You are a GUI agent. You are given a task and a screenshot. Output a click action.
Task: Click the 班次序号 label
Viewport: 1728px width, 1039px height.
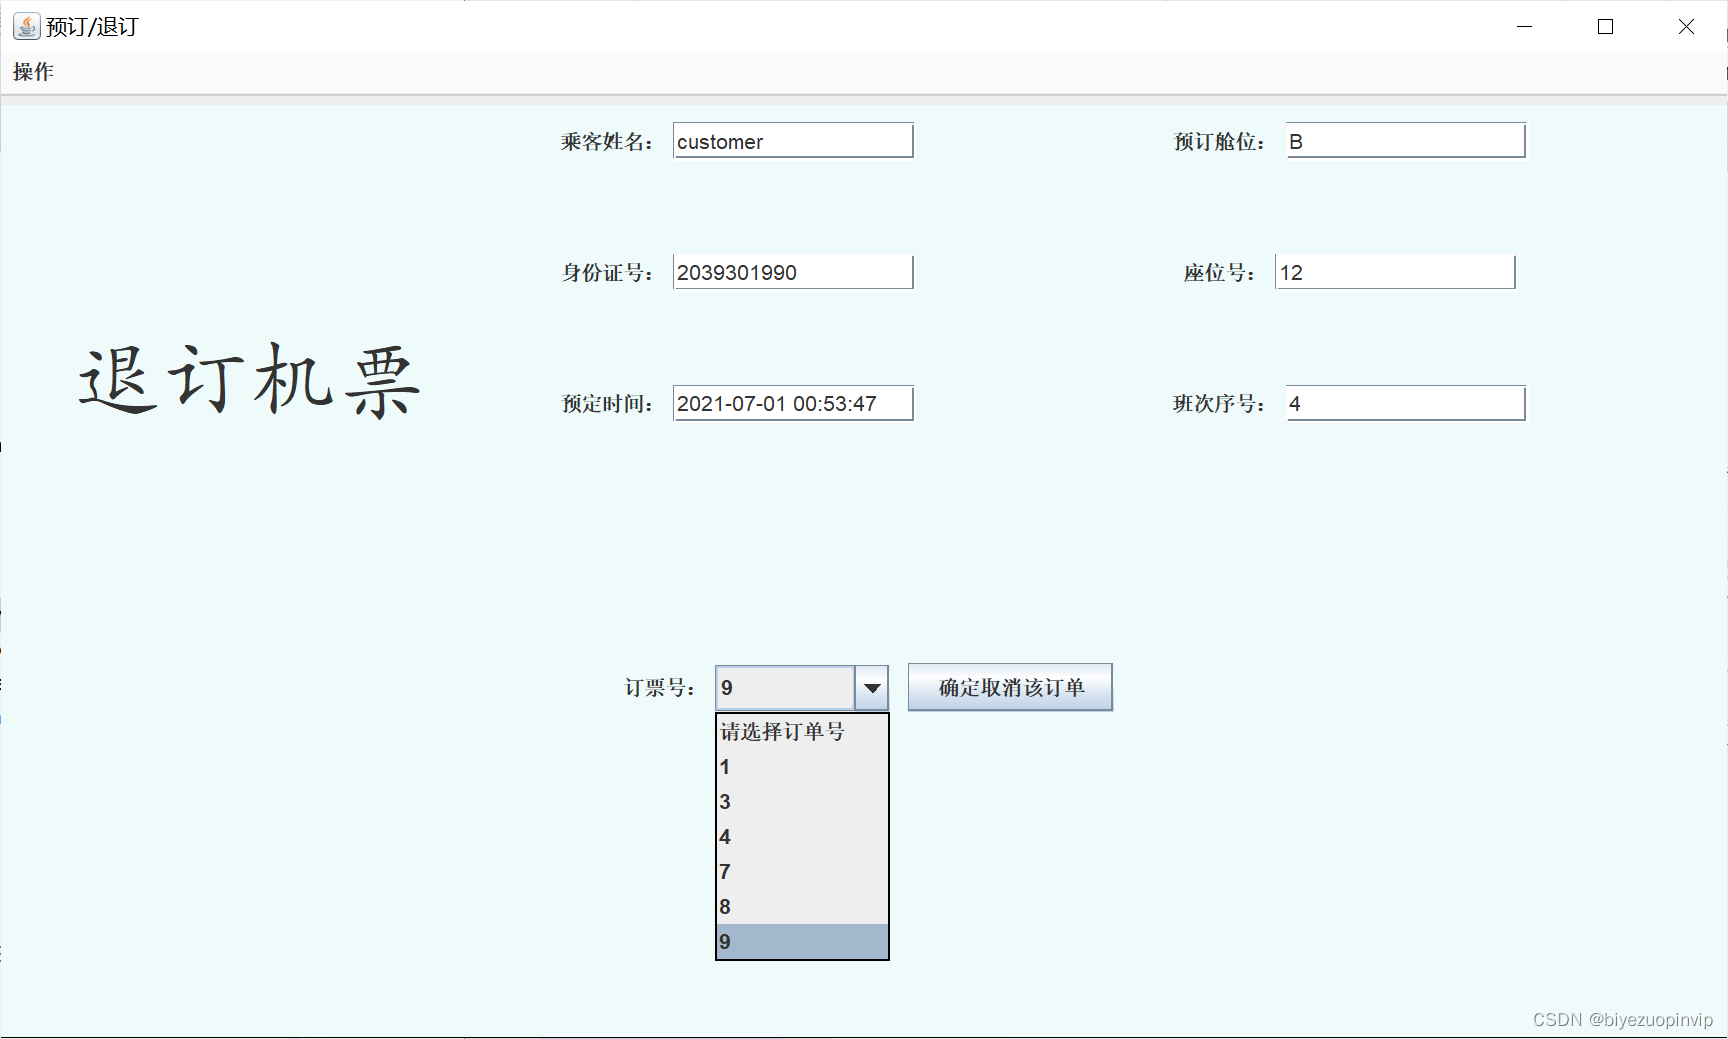(1218, 404)
